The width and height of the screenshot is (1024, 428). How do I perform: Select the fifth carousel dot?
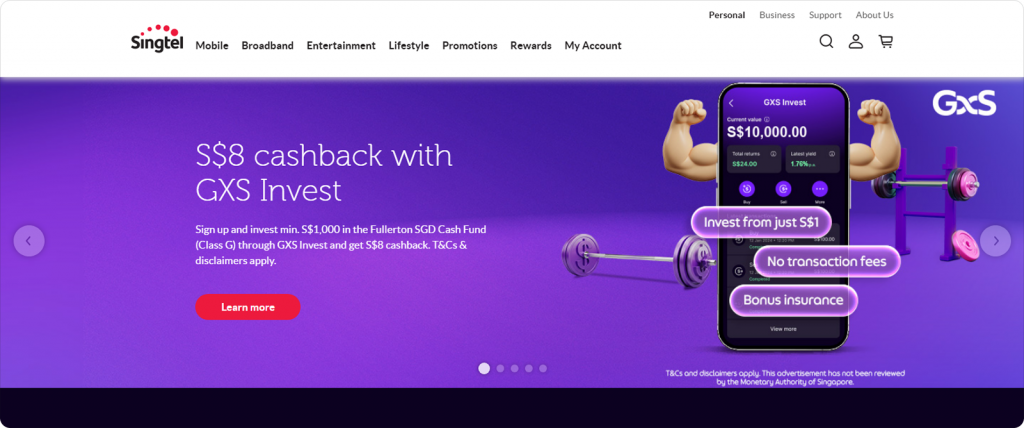tap(543, 369)
